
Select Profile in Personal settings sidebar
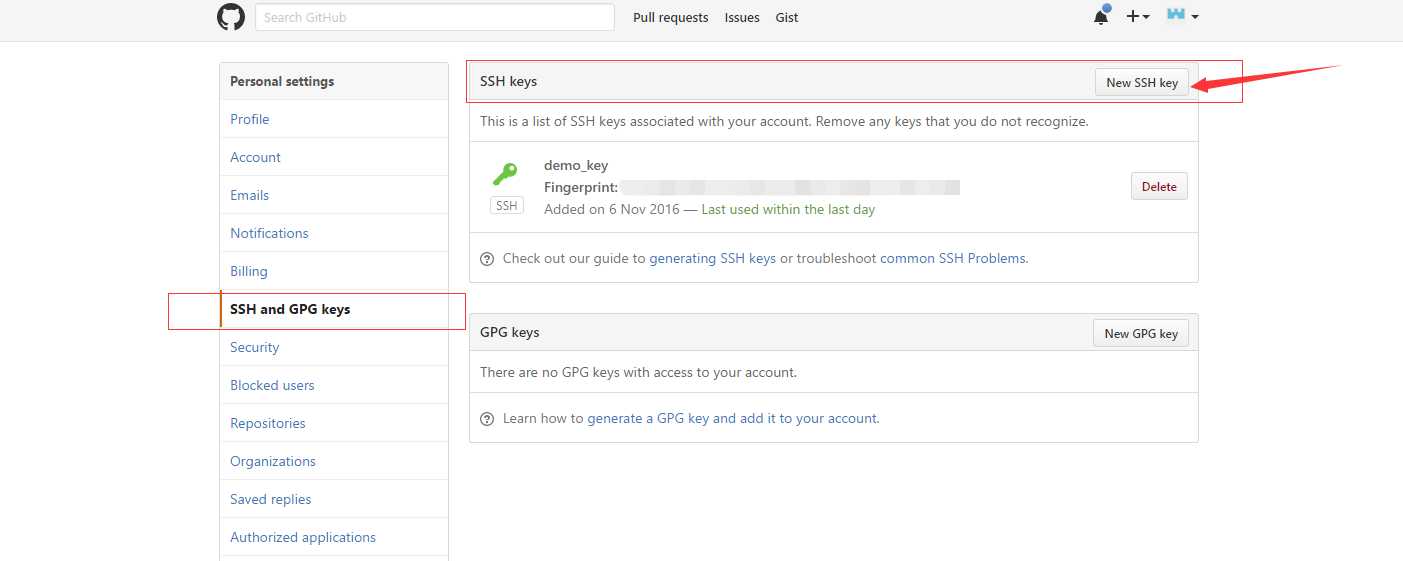pos(250,119)
